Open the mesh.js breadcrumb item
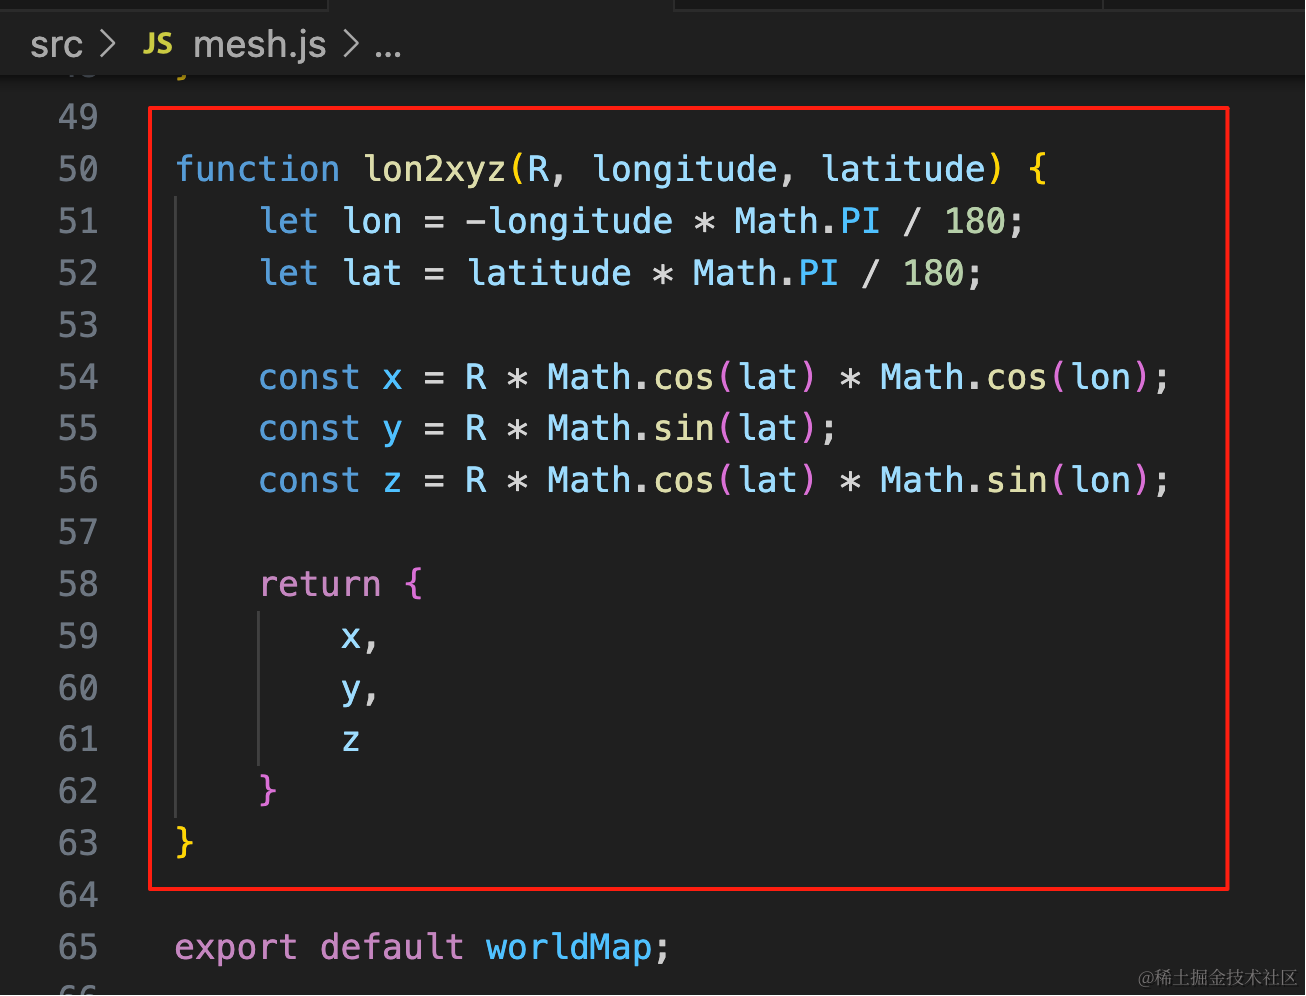This screenshot has height=996, width=1306. click(260, 45)
